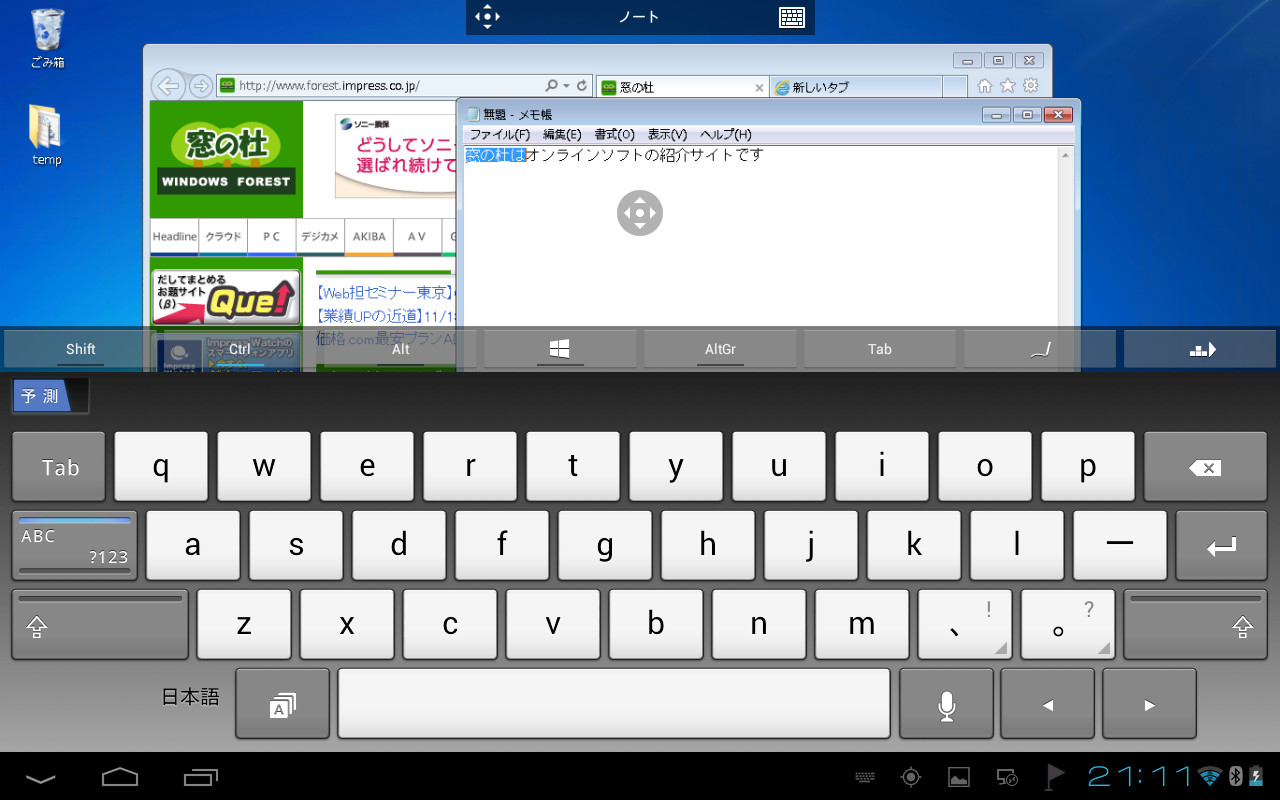Toggle the 予測 prediction switch
Image resolution: width=1280 pixels, height=800 pixels.
tap(50, 396)
